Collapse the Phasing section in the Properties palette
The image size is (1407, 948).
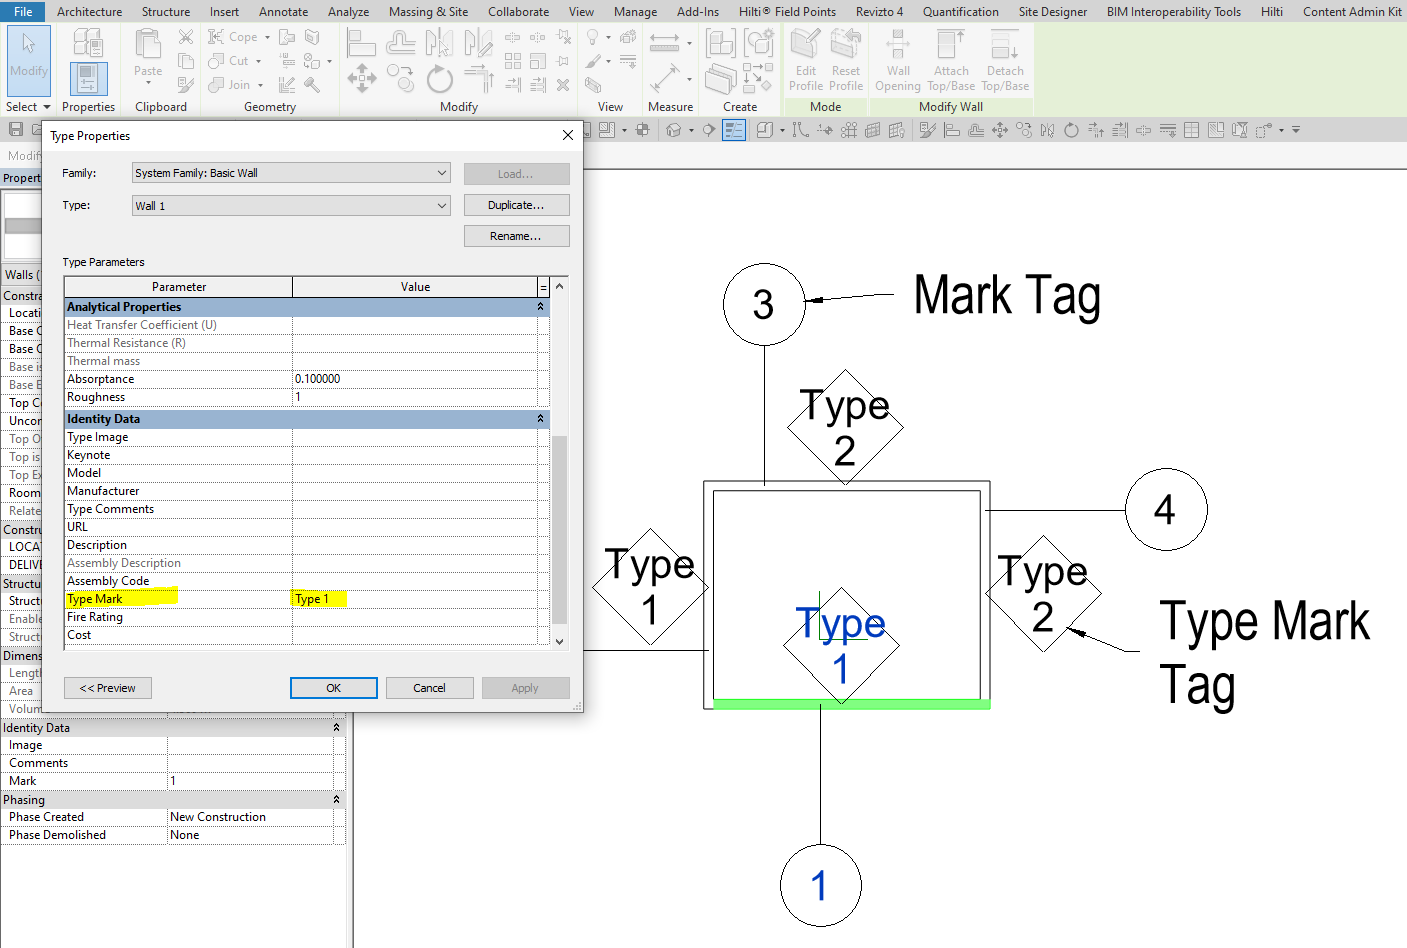[x=336, y=799]
